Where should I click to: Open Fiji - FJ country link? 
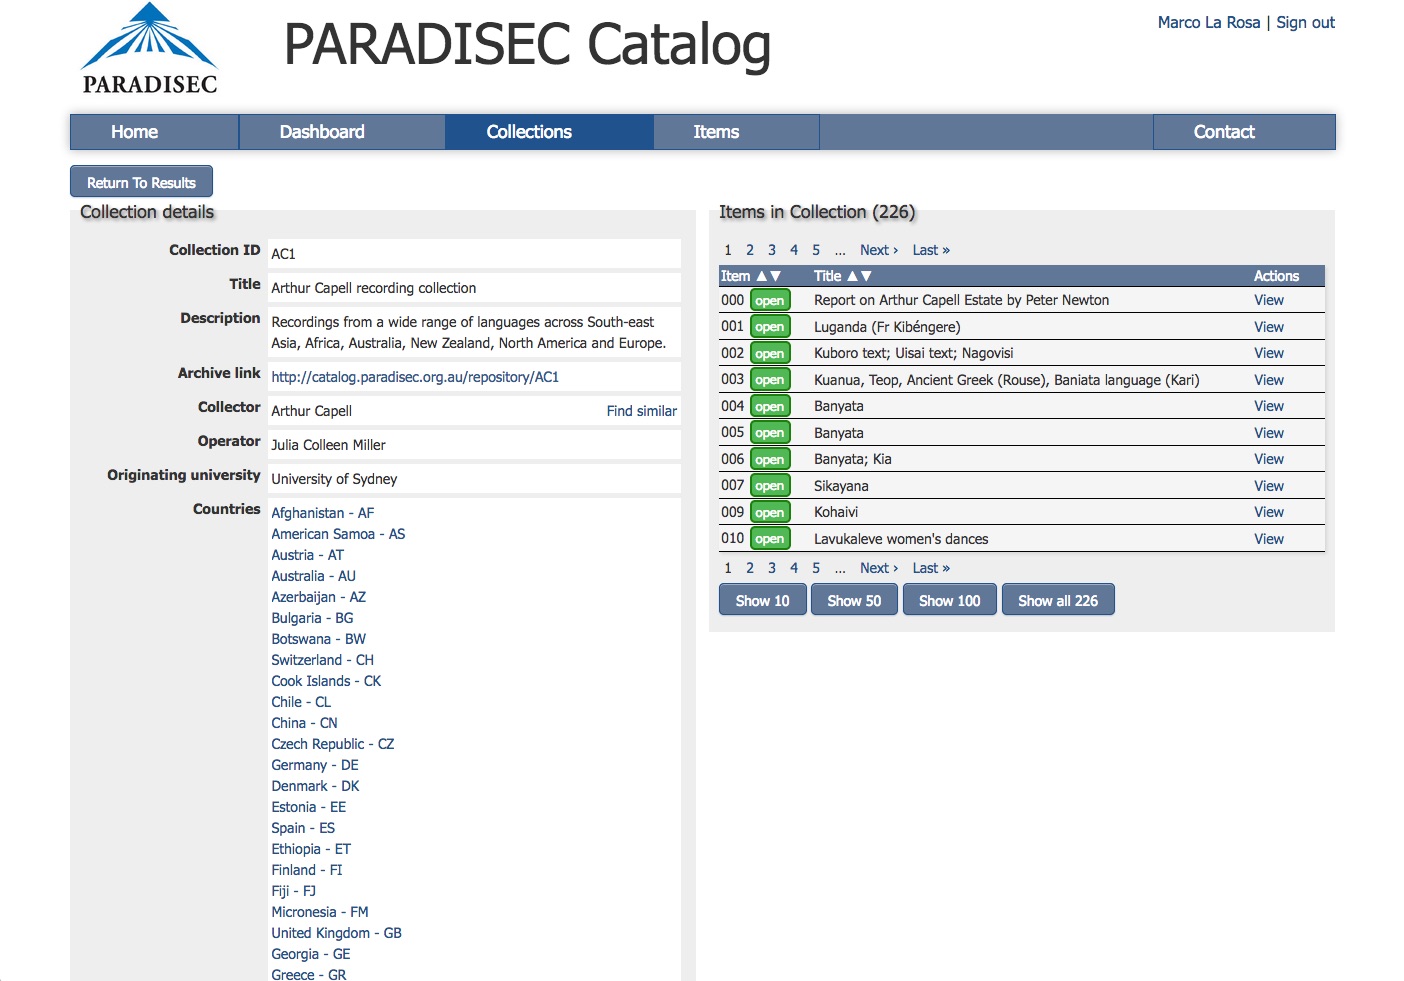click(293, 891)
